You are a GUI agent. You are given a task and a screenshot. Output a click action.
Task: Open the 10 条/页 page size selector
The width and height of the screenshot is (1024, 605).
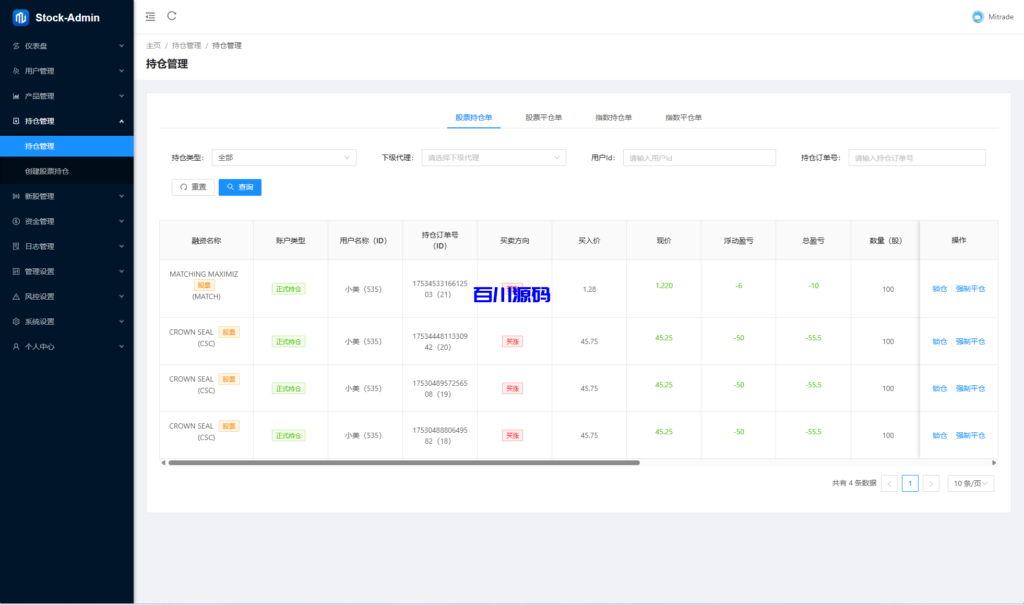click(970, 483)
